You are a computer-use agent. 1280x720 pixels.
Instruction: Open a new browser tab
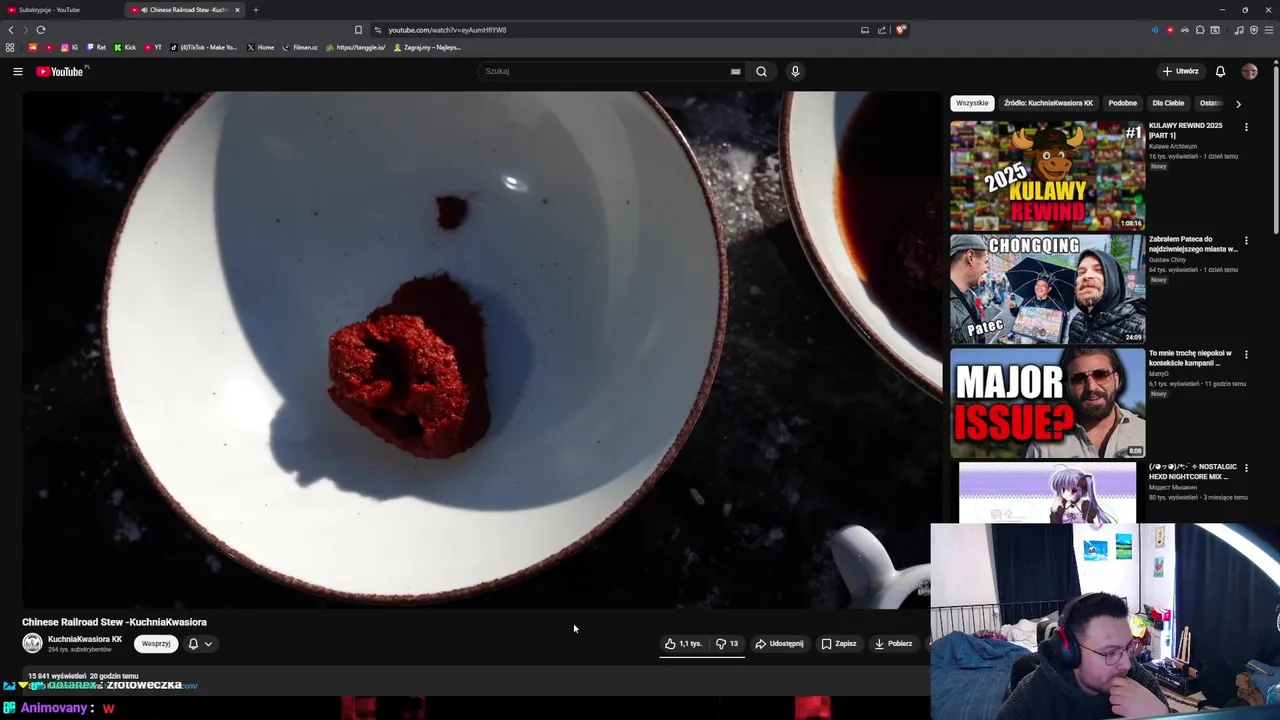(255, 10)
